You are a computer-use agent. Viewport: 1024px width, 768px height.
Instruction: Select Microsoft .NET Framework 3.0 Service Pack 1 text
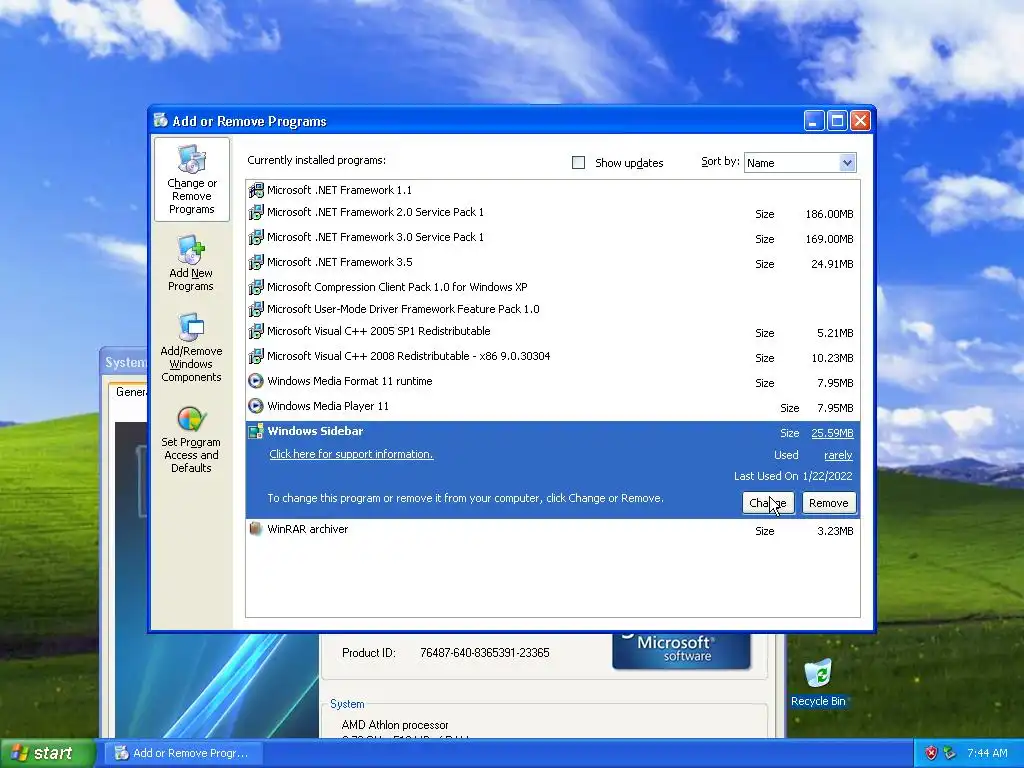pyautogui.click(x=376, y=237)
